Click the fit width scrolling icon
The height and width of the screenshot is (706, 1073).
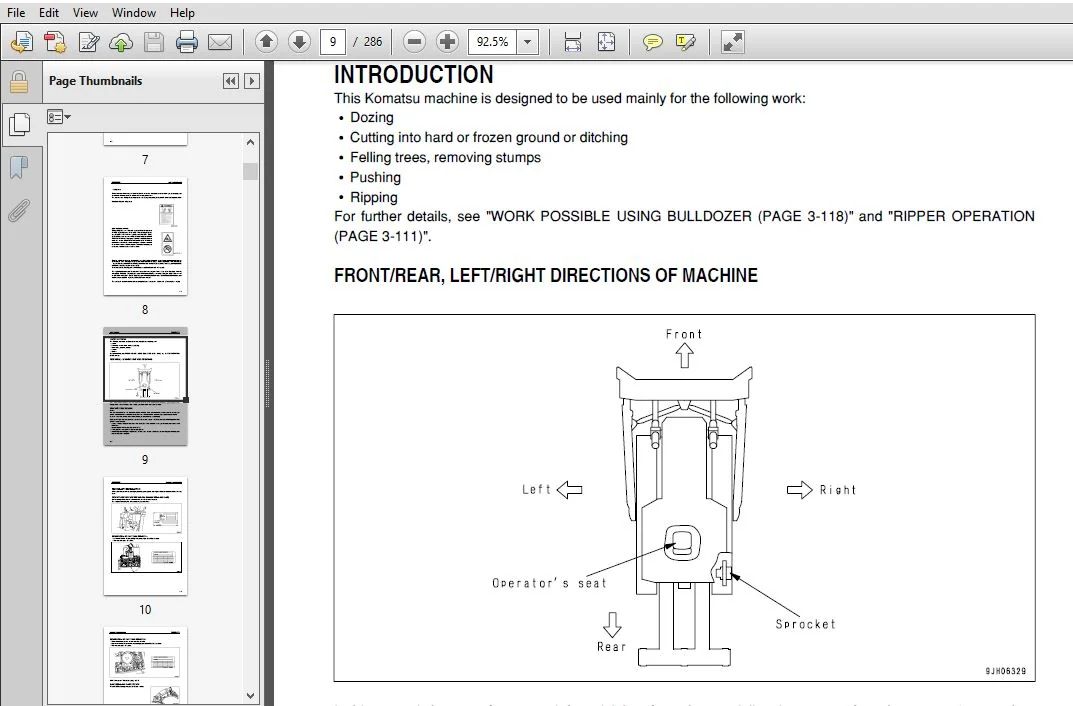coord(573,42)
